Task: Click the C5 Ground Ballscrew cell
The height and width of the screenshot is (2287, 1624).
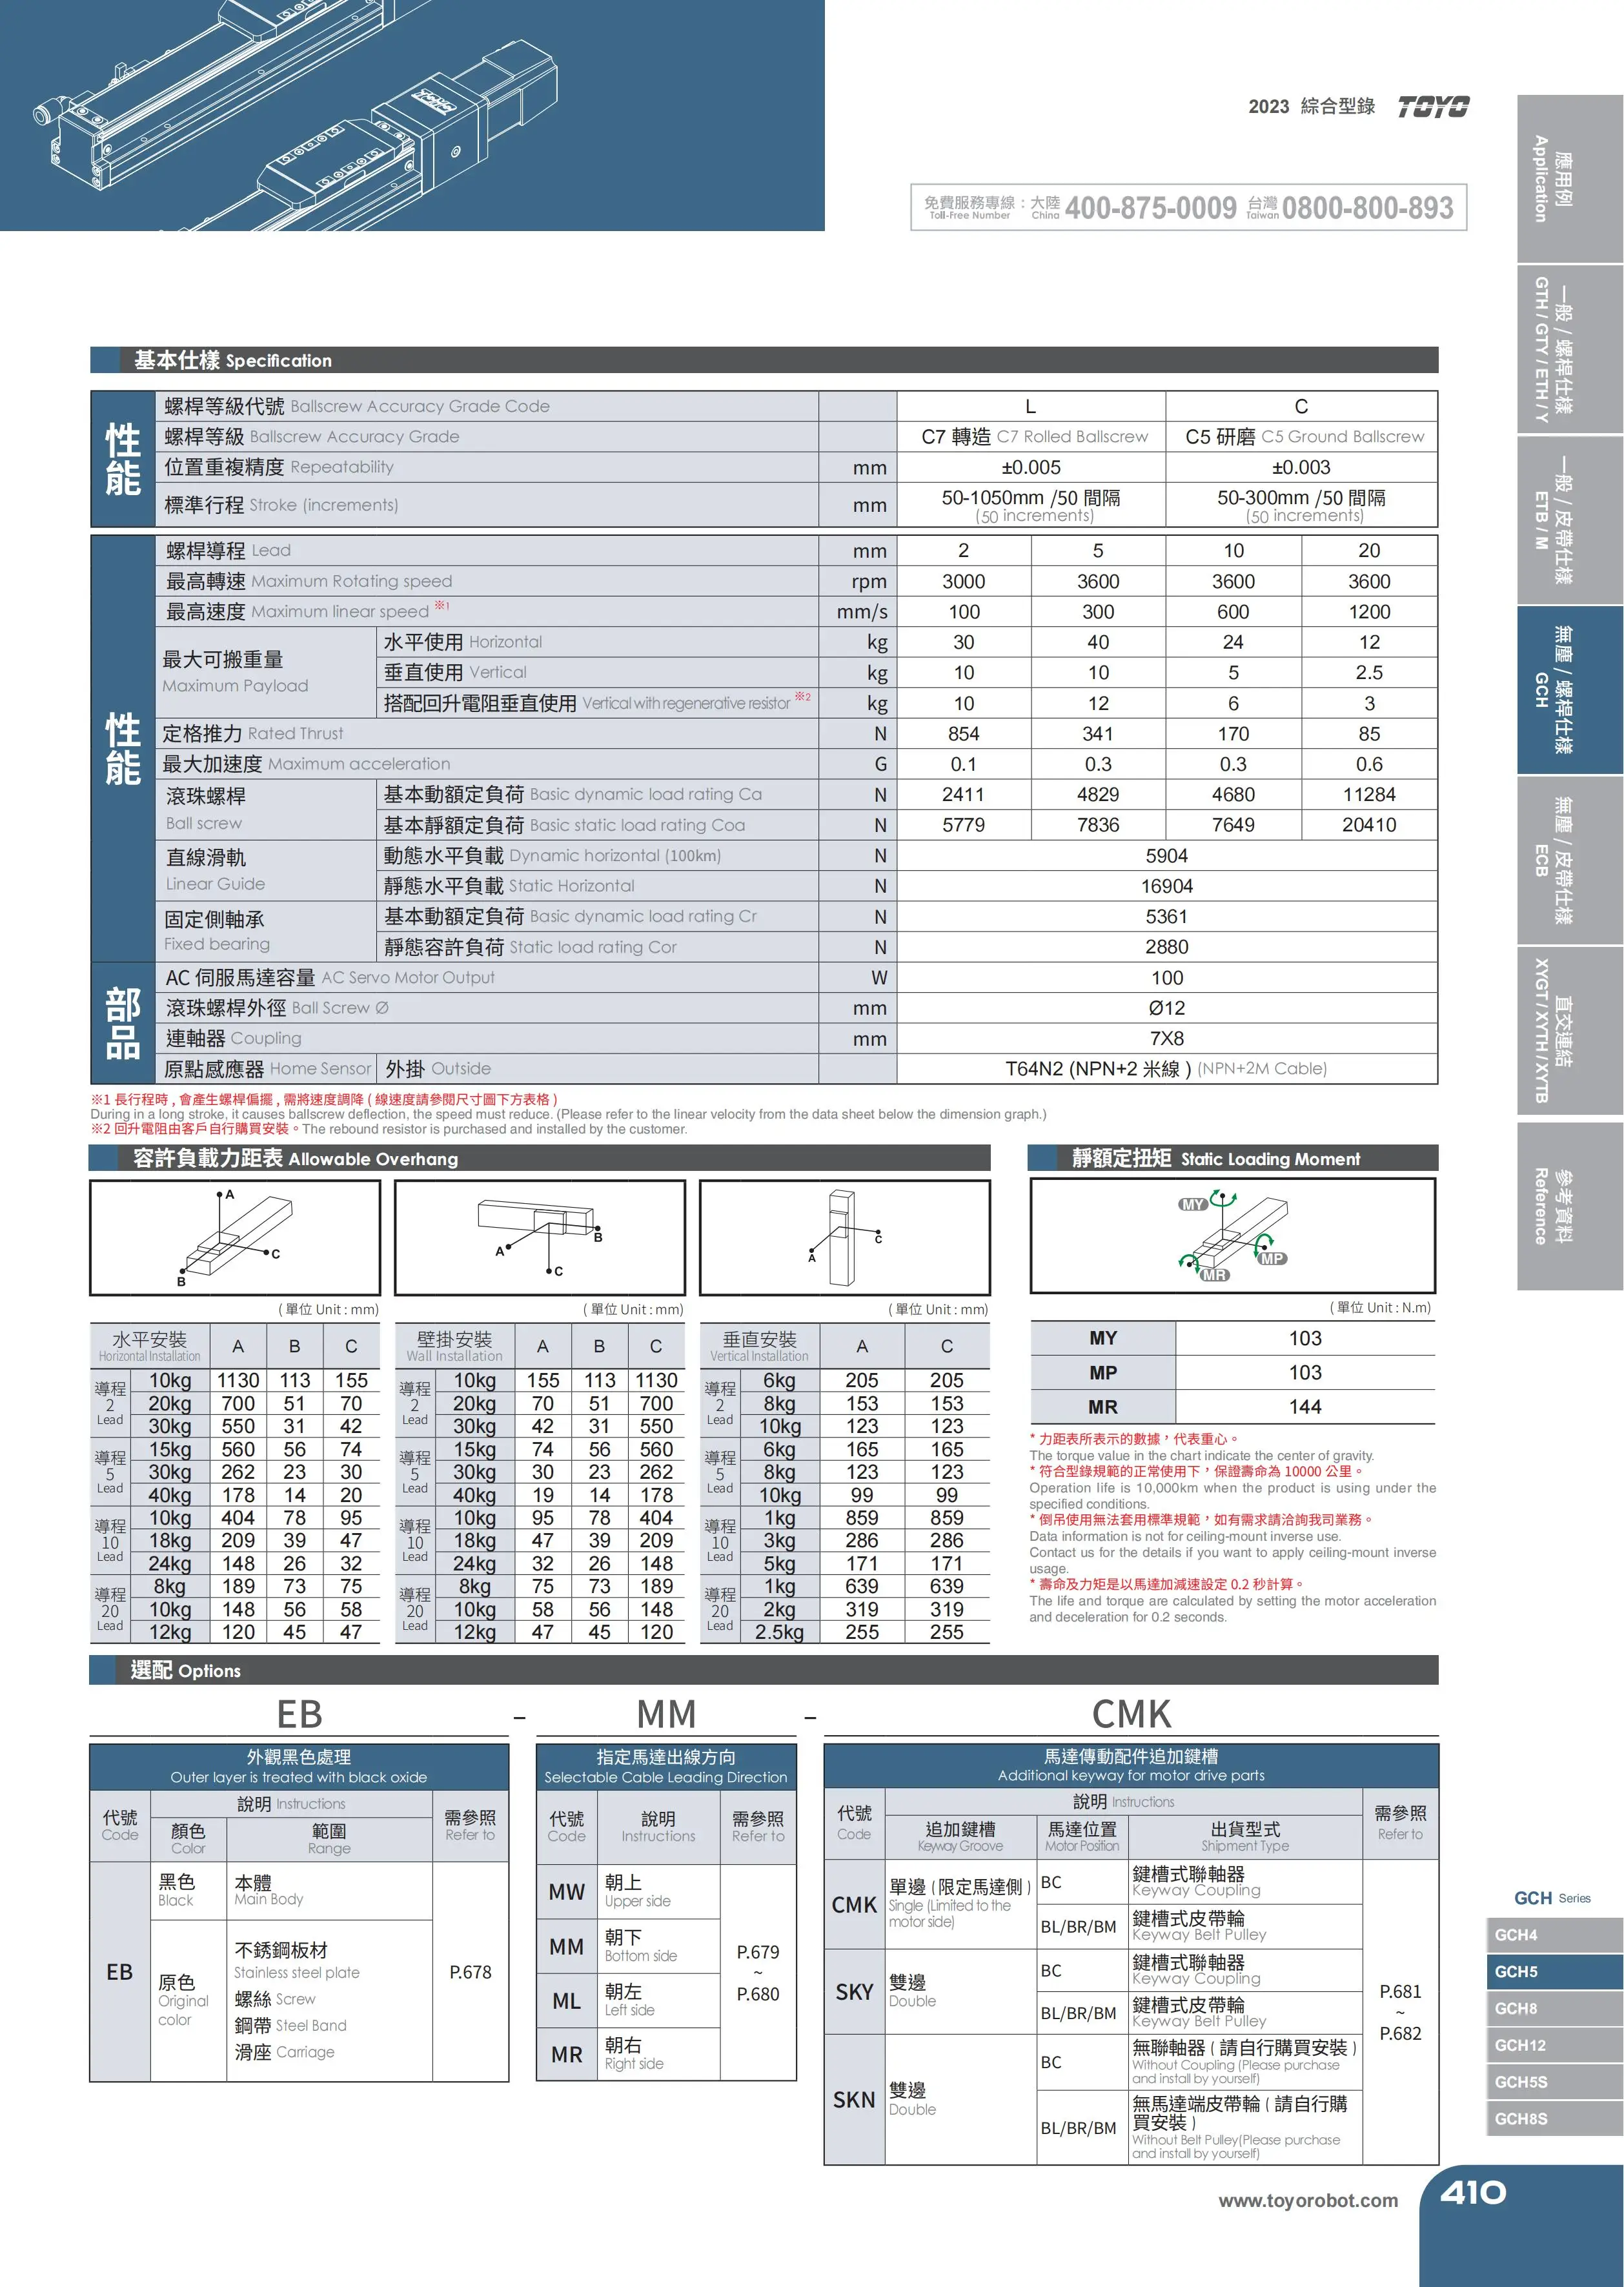Action: (x=1302, y=436)
